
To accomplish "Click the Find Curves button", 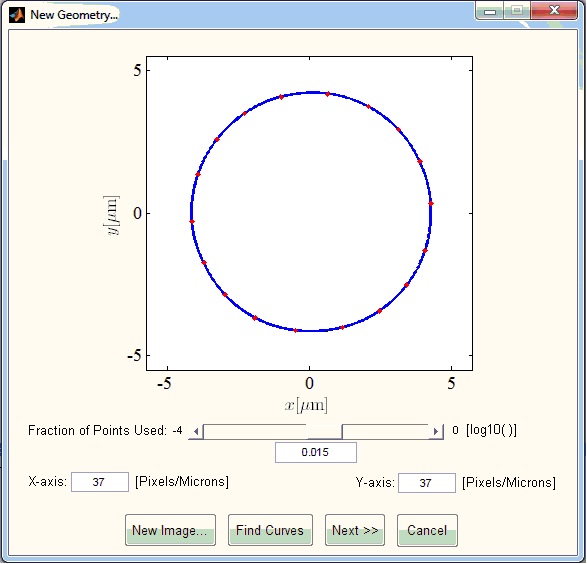I will 270,530.
